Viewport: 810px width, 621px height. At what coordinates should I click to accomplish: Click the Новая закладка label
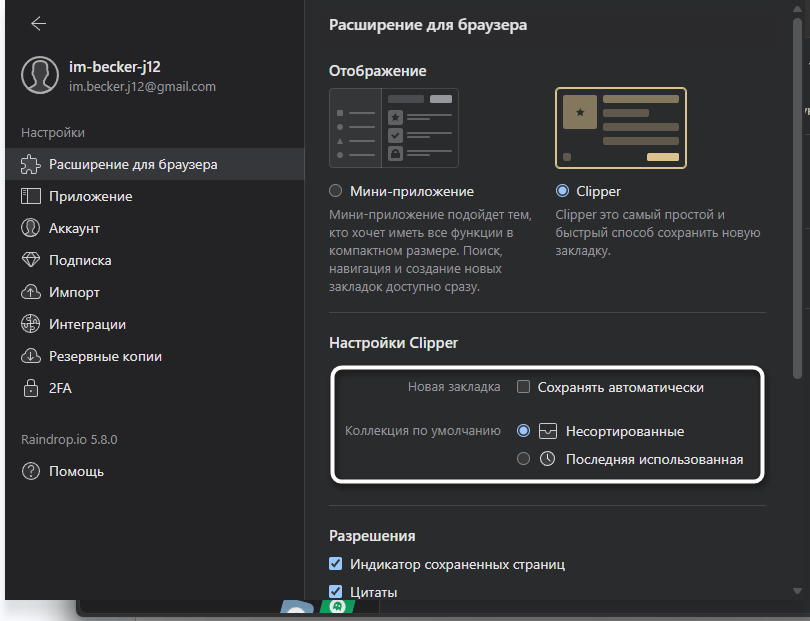[454, 386]
